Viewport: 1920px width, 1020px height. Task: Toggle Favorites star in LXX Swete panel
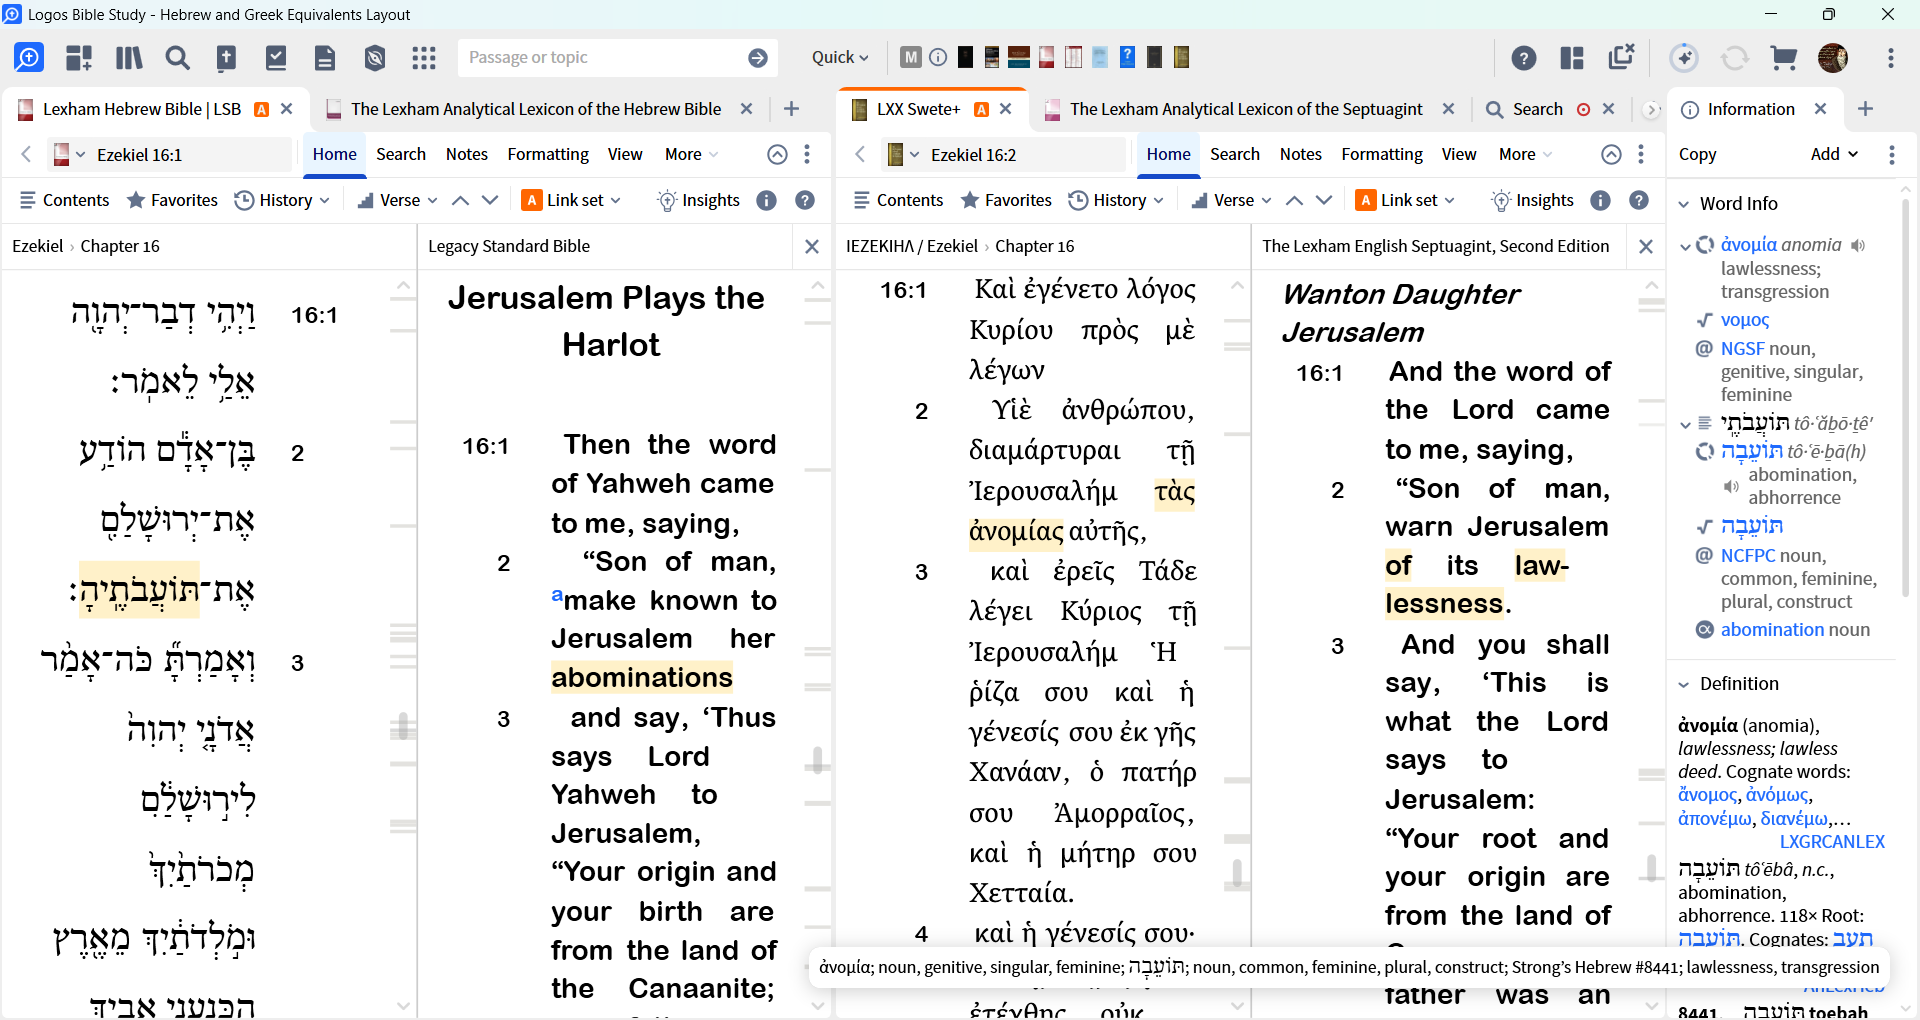point(1006,201)
